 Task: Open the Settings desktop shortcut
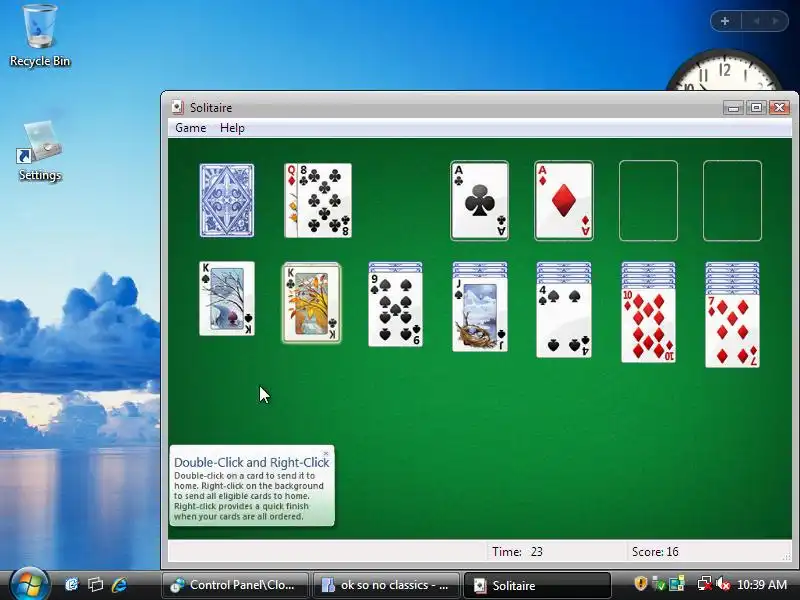tap(40, 152)
